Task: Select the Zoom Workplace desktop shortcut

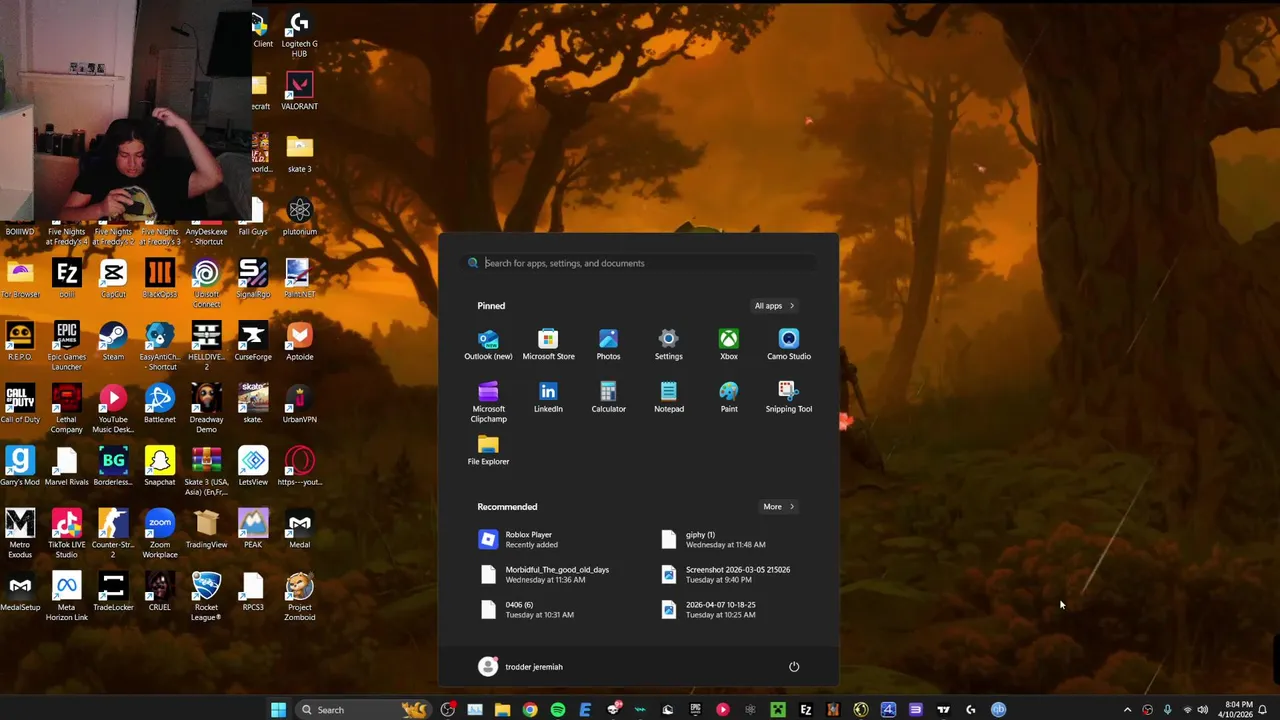Action: [159, 534]
